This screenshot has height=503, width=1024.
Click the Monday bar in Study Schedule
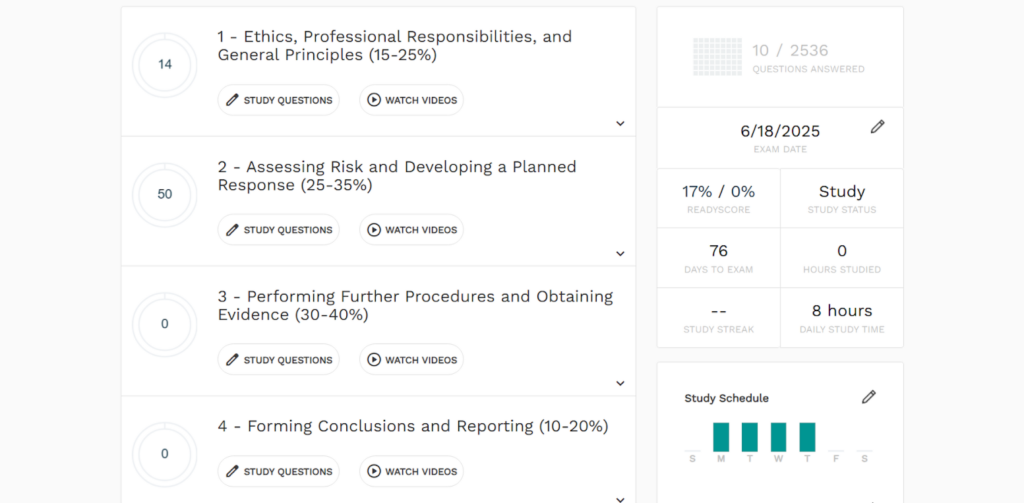tap(721, 437)
